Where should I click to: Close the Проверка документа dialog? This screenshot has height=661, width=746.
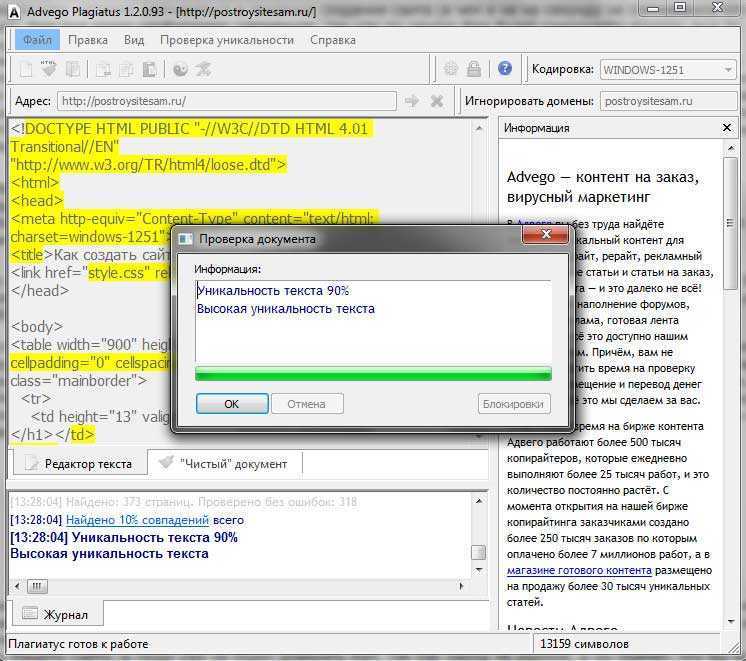point(545,234)
